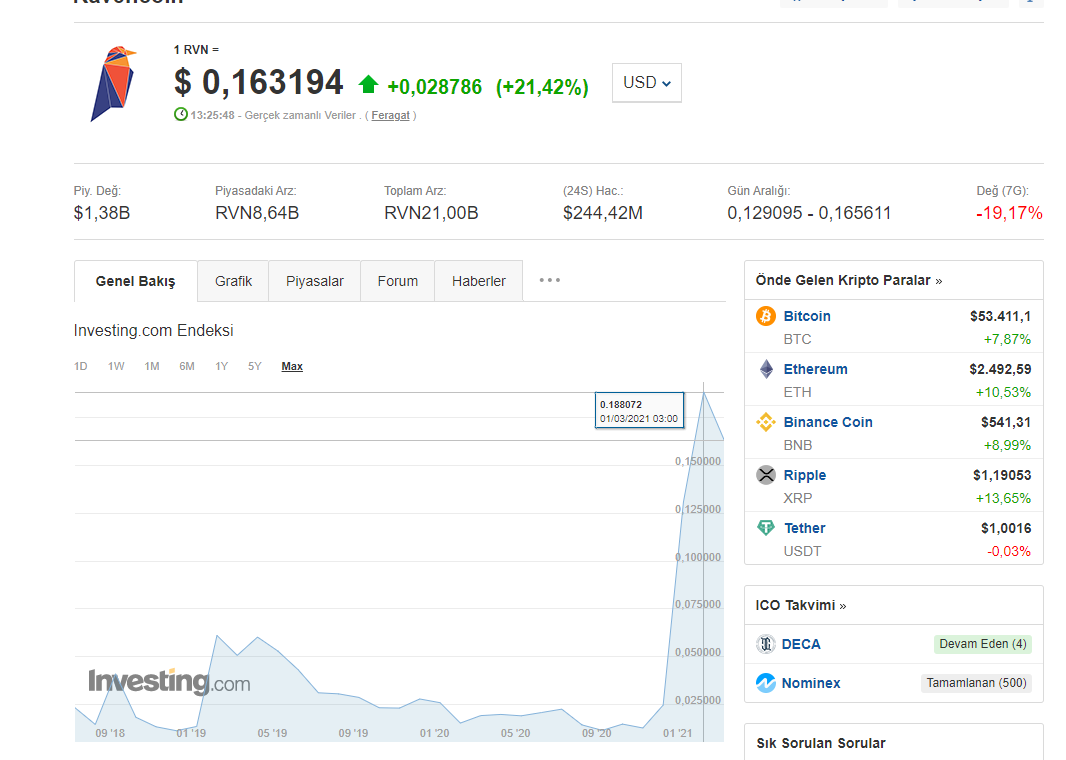
Task: Open the Grafik tab
Action: 233,281
